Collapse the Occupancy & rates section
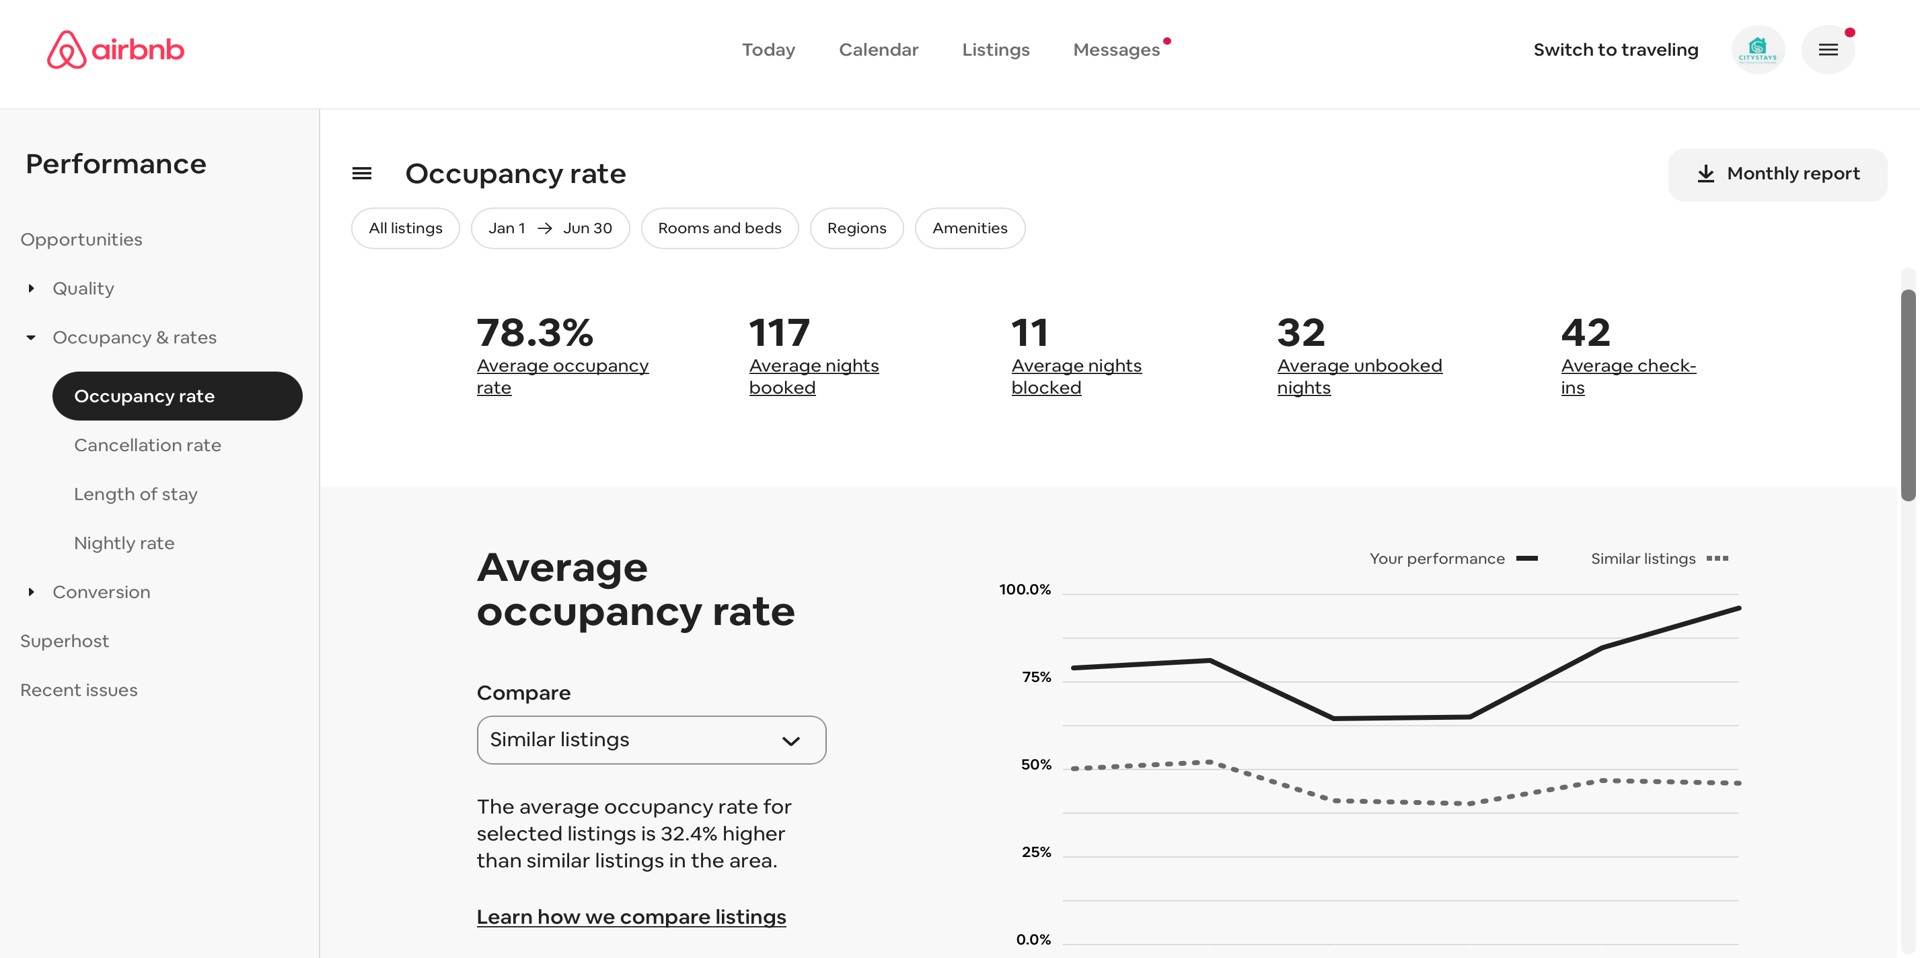Viewport: 1920px width, 958px height. pos(31,338)
